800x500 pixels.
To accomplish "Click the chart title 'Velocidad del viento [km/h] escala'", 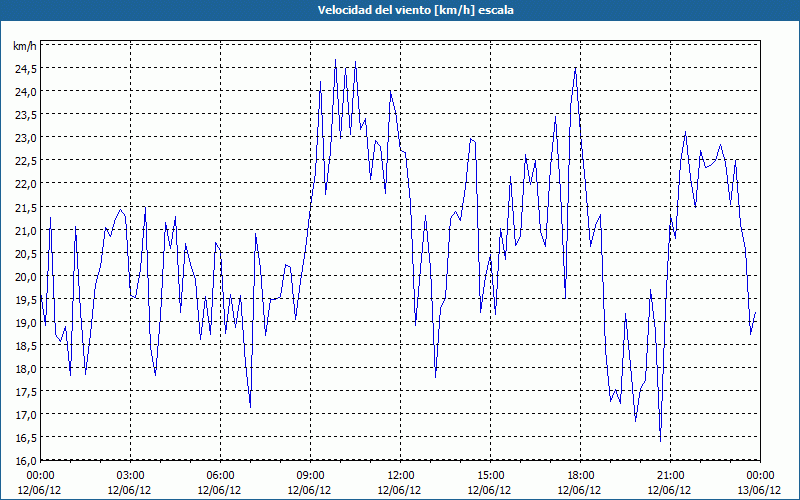I will 415,10.
